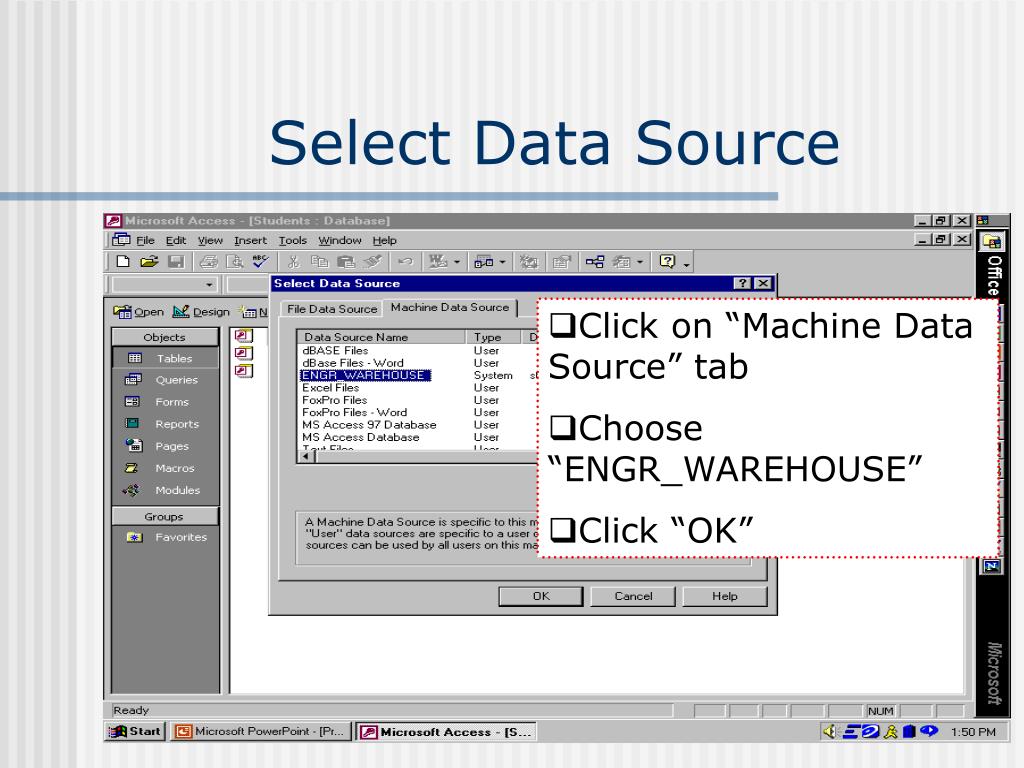Click the New database toolbar icon
Image resolution: width=1024 pixels, height=768 pixels.
tap(122, 262)
